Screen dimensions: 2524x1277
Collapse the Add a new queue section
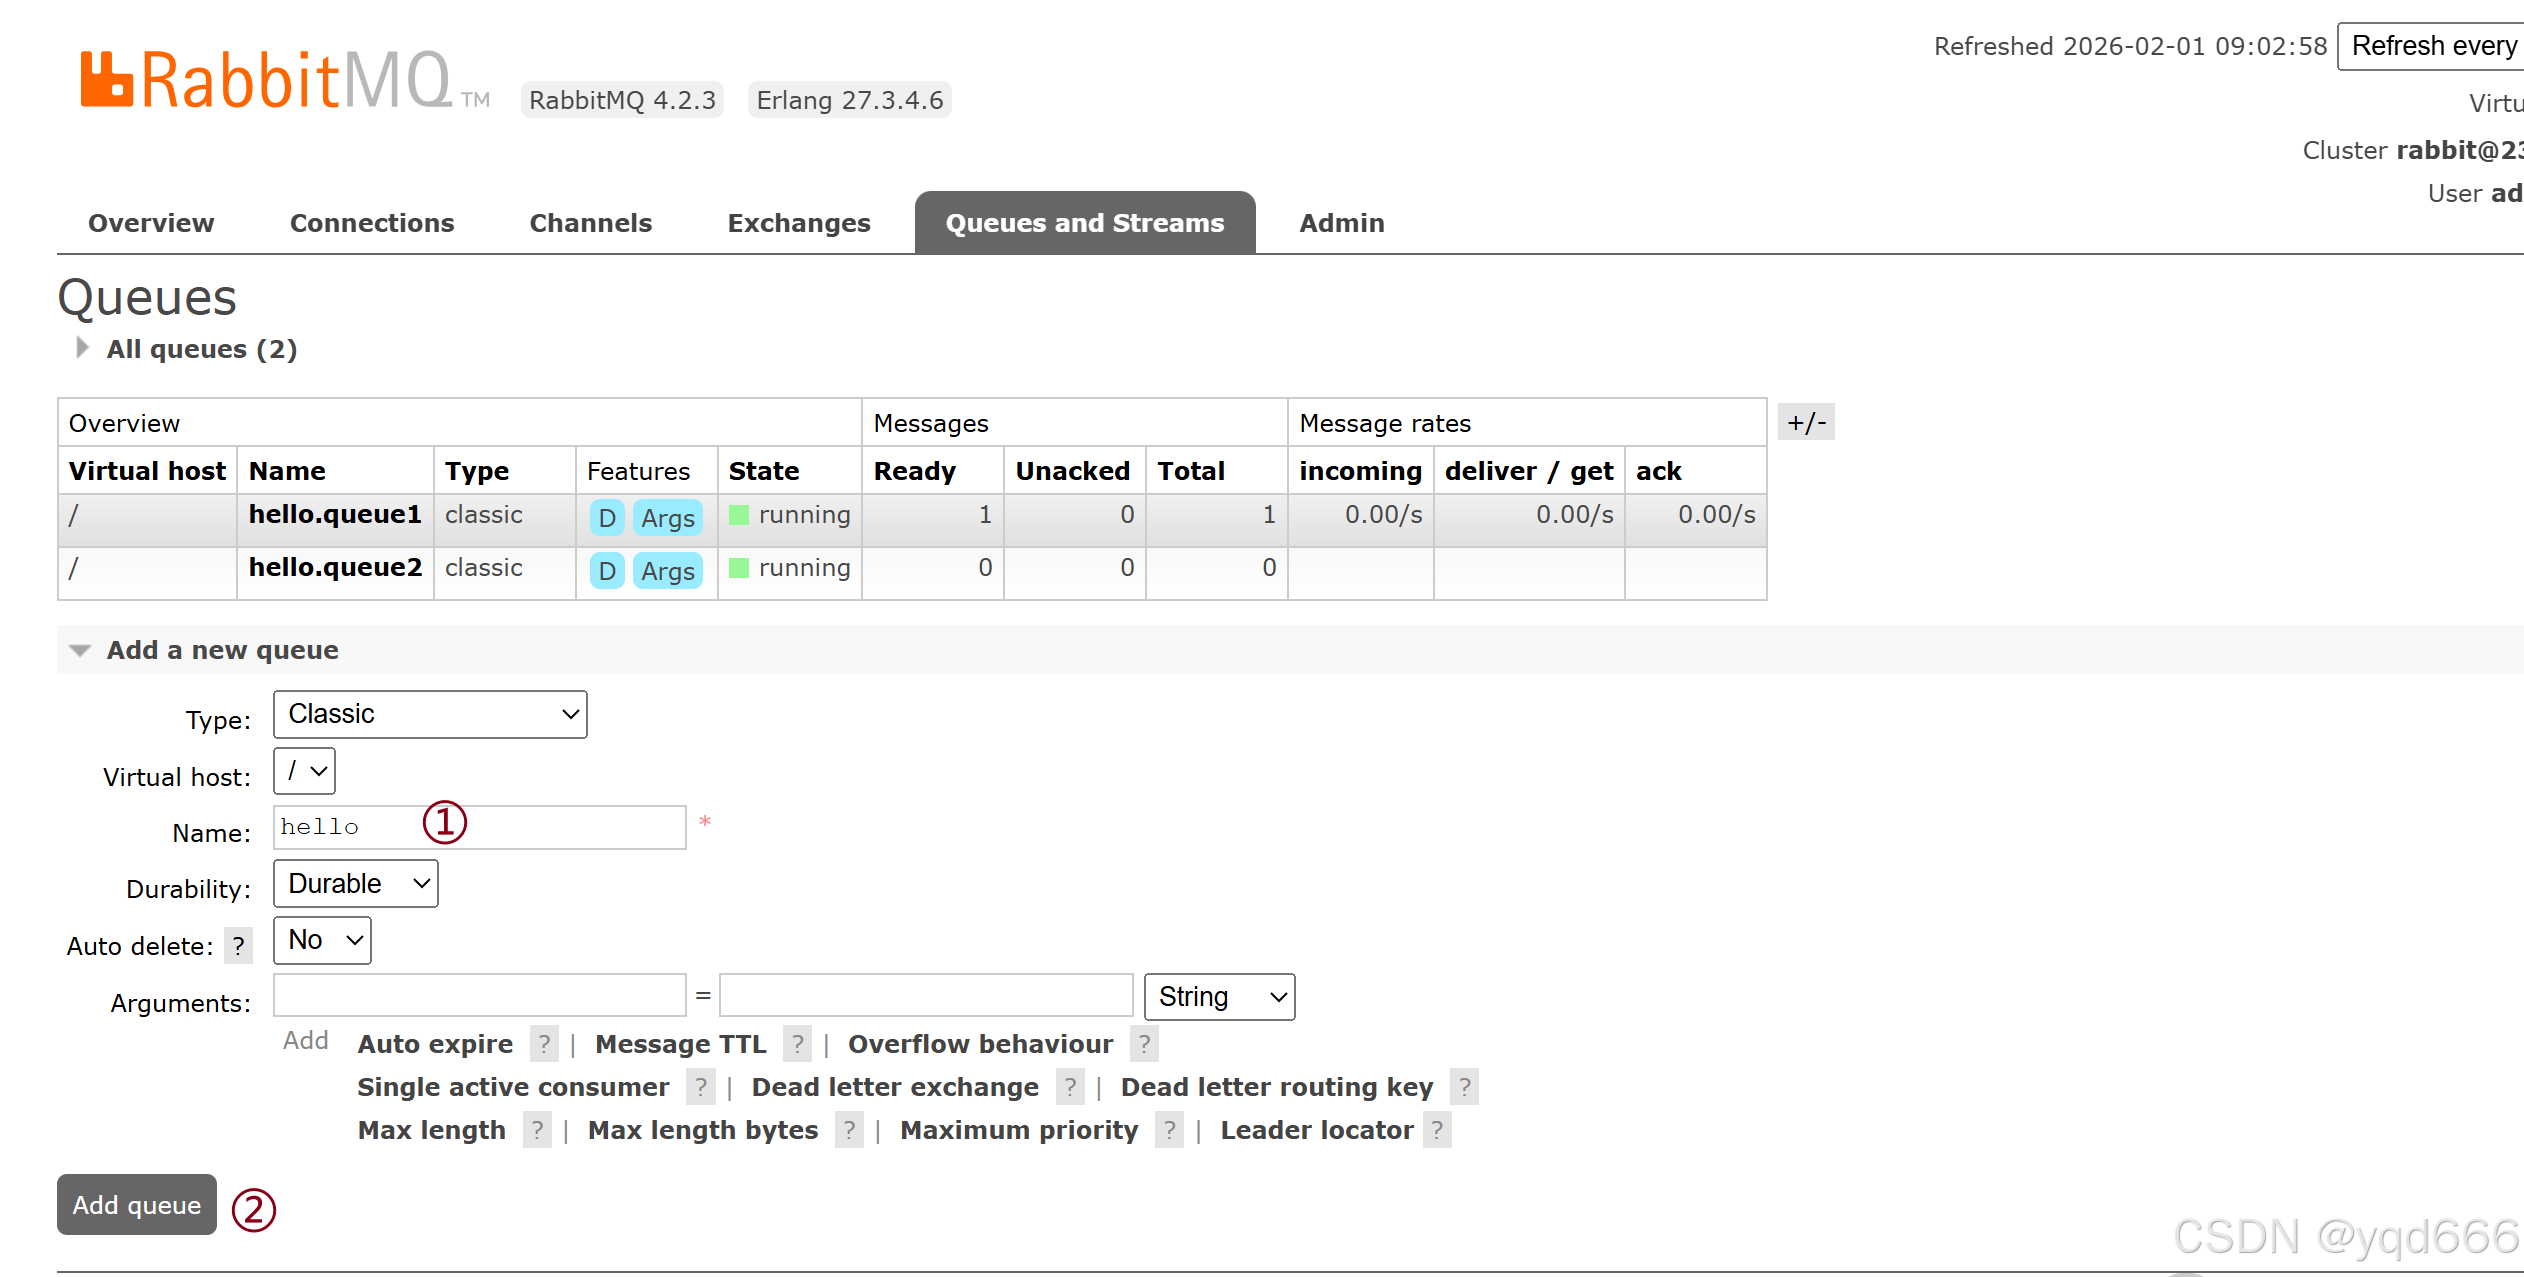[x=222, y=650]
